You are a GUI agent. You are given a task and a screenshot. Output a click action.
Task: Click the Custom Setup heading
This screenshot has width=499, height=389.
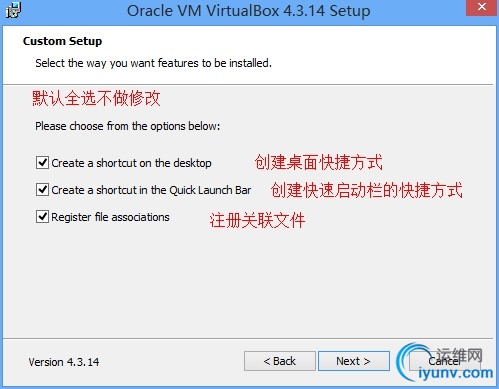point(62,41)
